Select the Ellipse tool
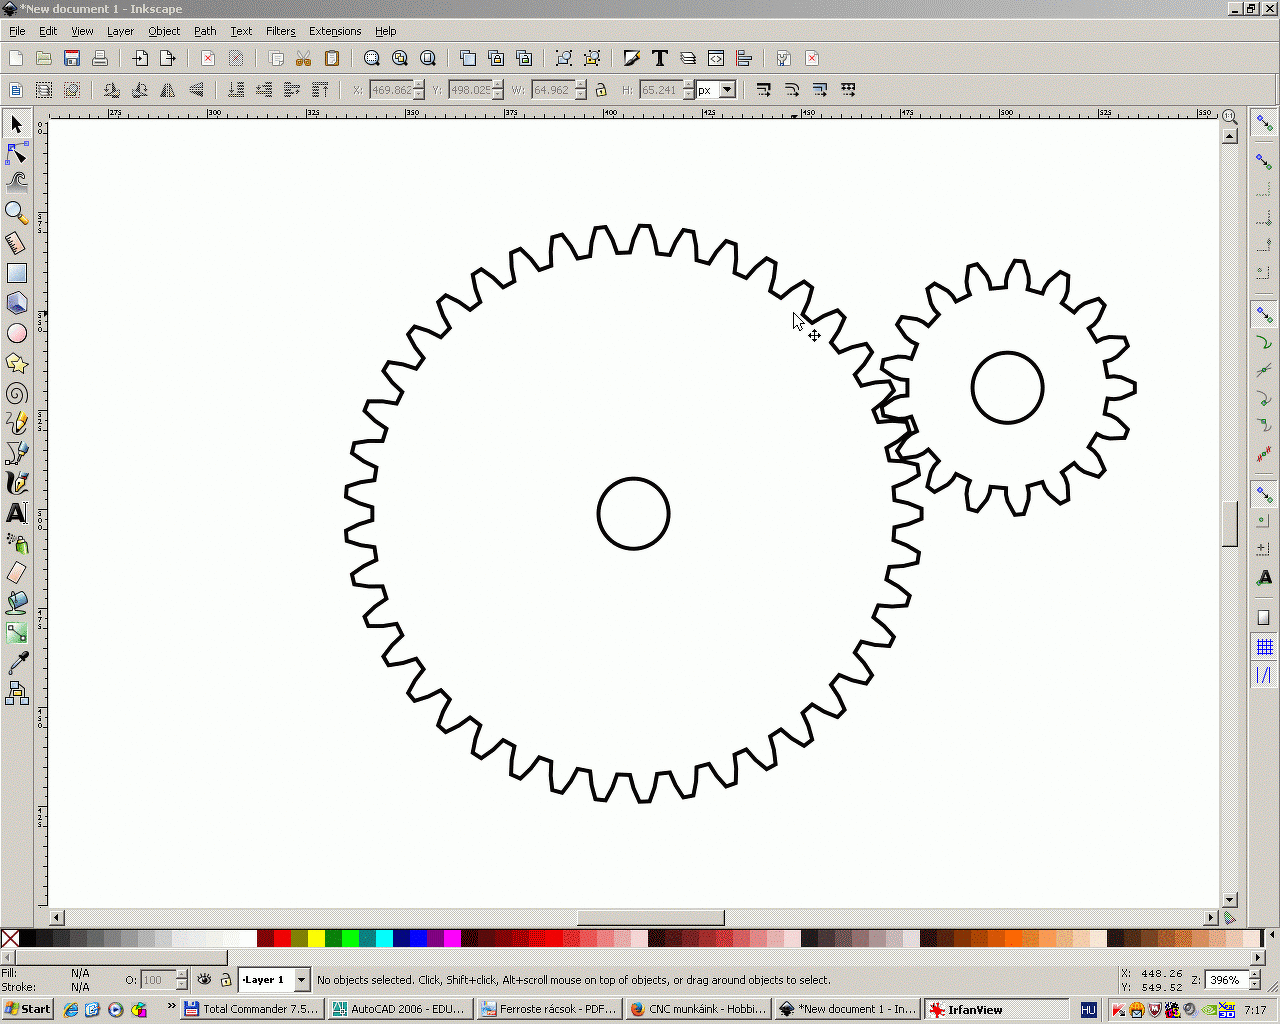1280x1024 pixels. click(x=17, y=333)
